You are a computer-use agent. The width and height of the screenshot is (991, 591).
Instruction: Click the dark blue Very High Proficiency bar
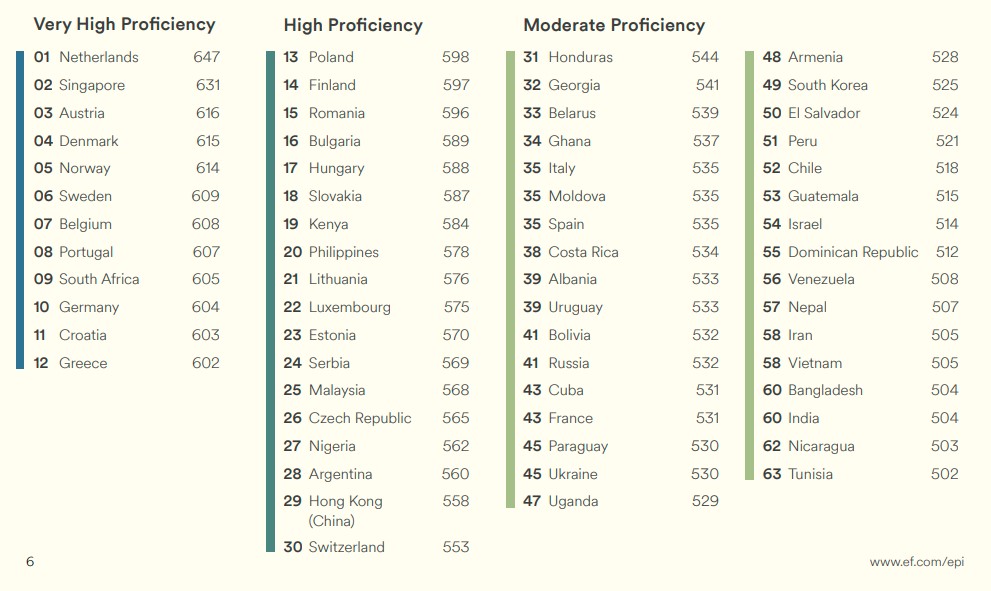click(20, 210)
